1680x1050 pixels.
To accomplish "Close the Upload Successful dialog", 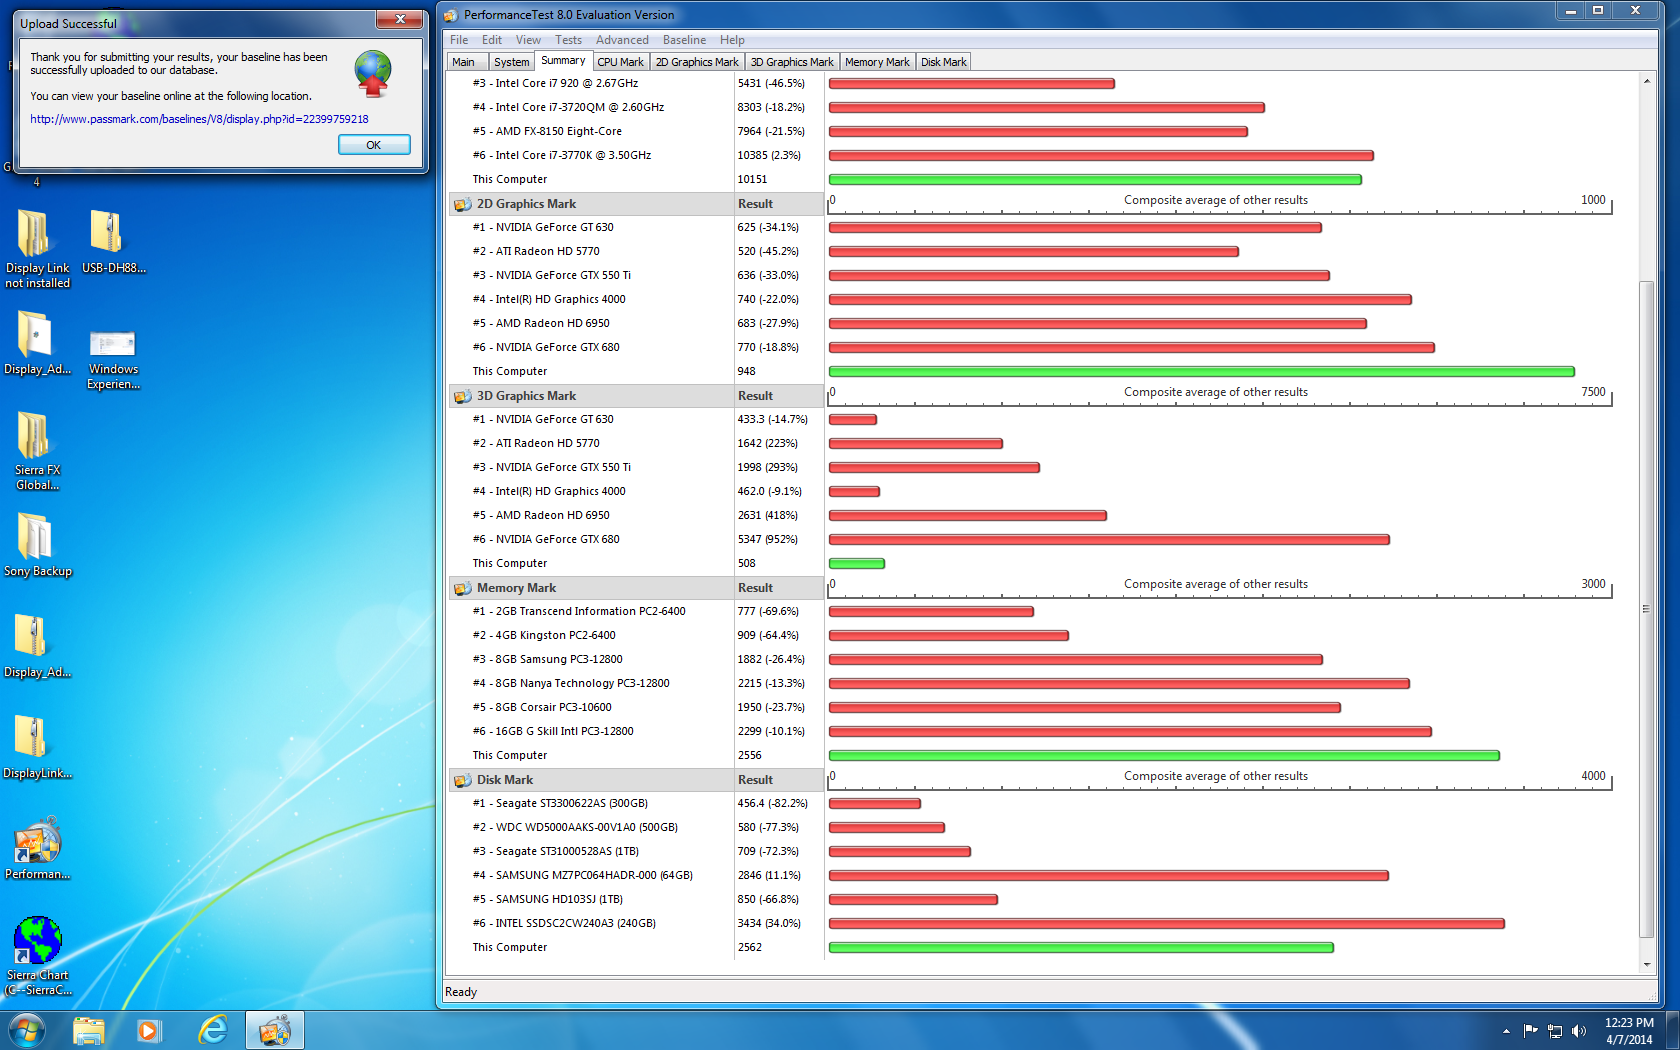I will pos(400,20).
